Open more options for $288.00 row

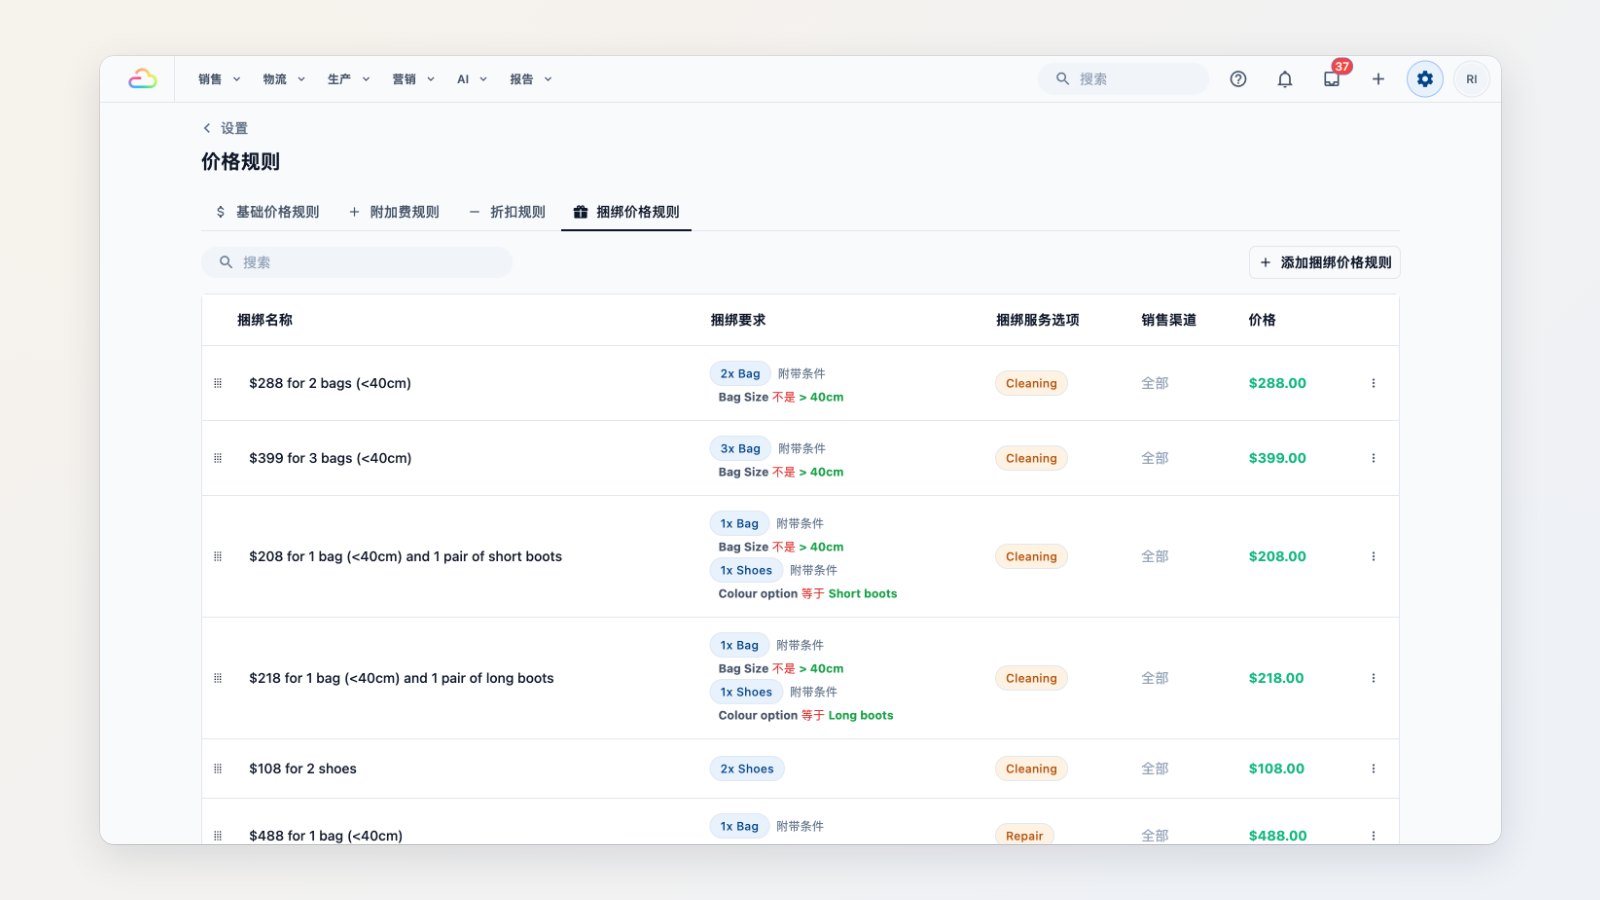[x=1373, y=383]
